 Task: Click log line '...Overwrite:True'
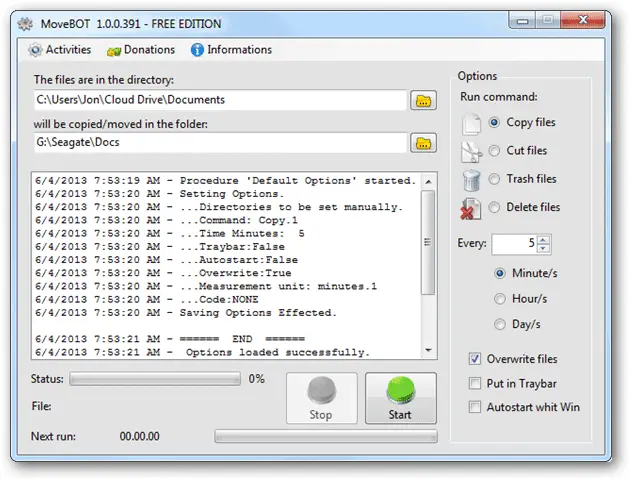coord(163,273)
